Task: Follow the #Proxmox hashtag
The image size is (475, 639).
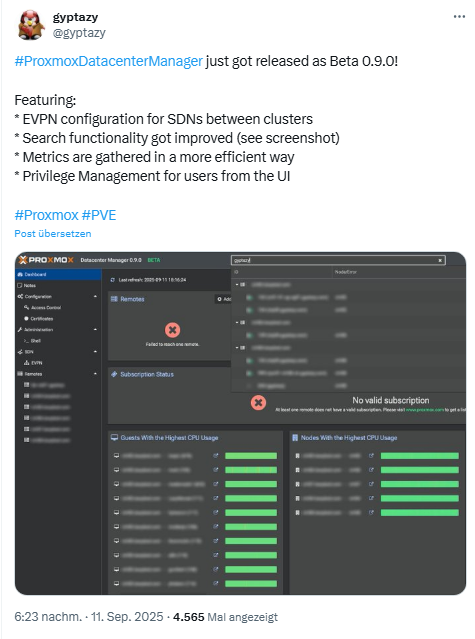Action: (46, 215)
